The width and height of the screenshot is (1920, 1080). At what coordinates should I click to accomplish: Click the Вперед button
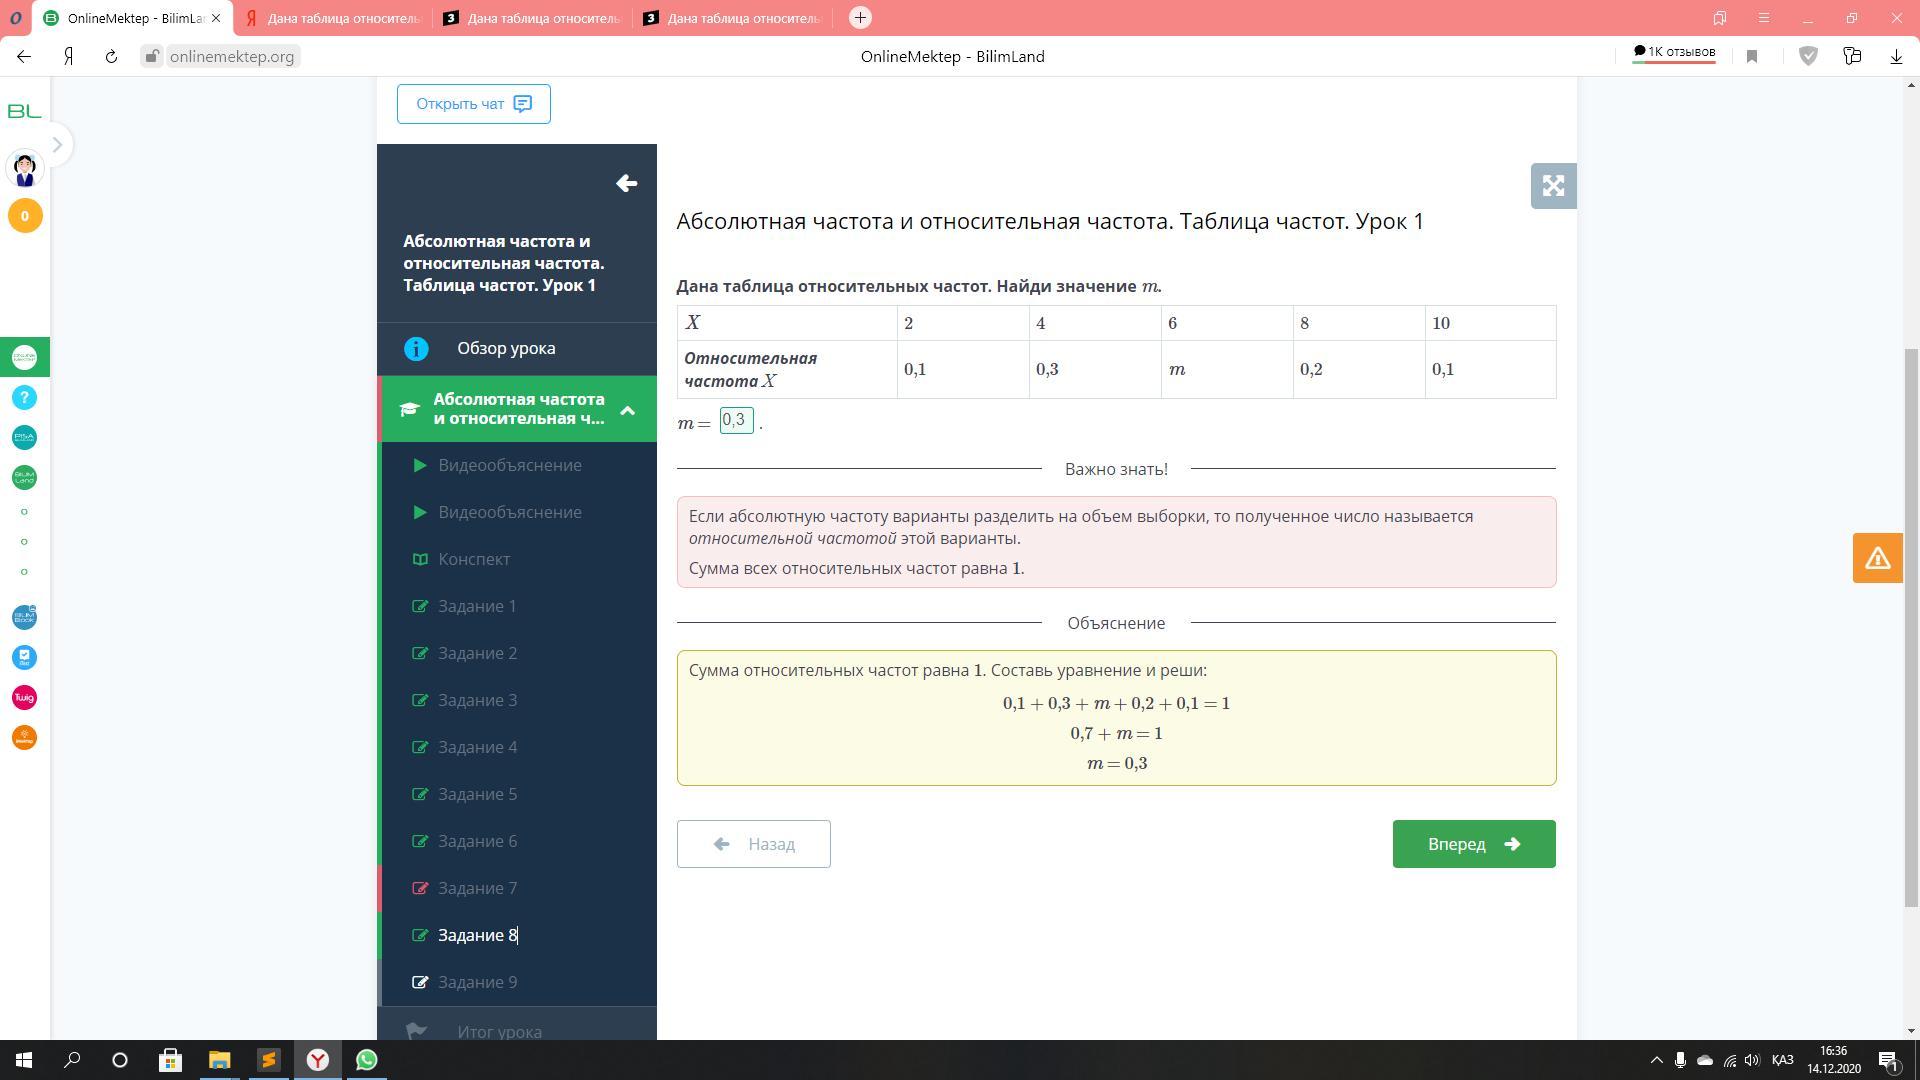pyautogui.click(x=1474, y=844)
